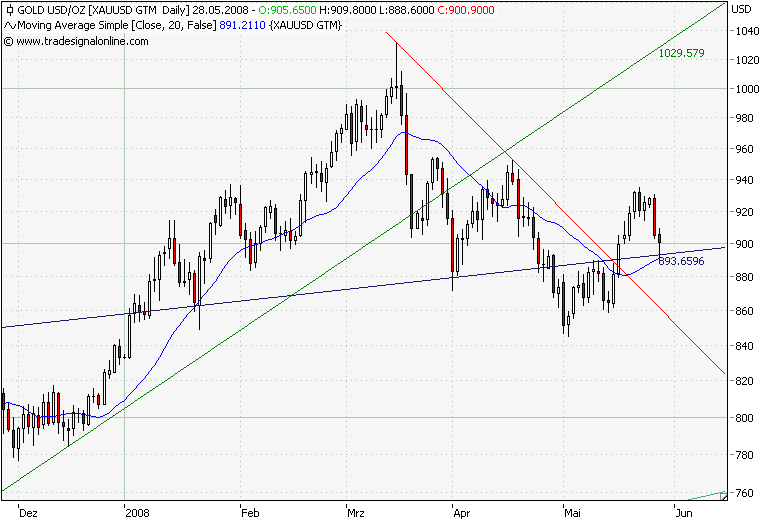
Task: Click the resize grip in the chart's bottom-right corner
Action: coord(723,497)
